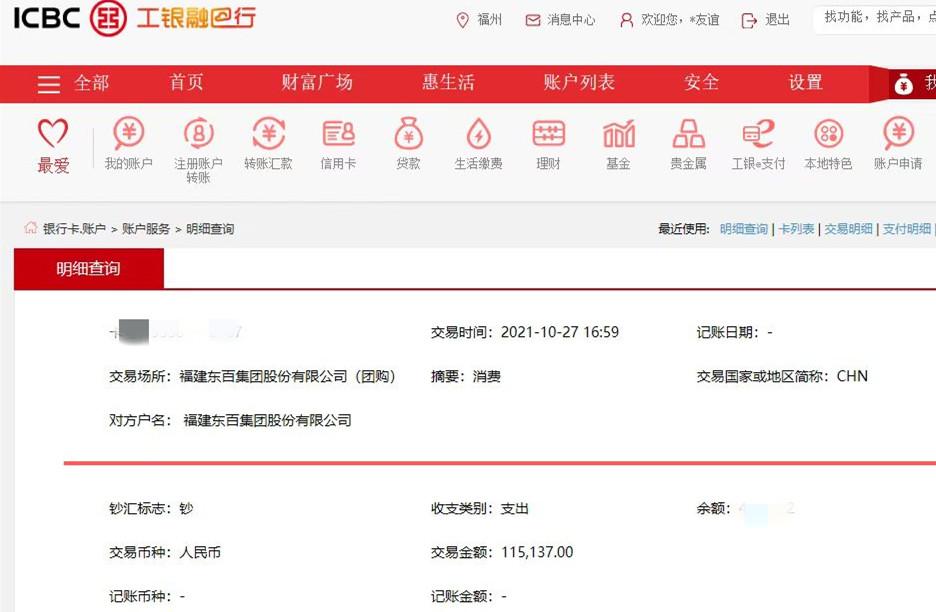Click the 收支类别 value 支出
This screenshot has width=936, height=612.
tap(515, 509)
